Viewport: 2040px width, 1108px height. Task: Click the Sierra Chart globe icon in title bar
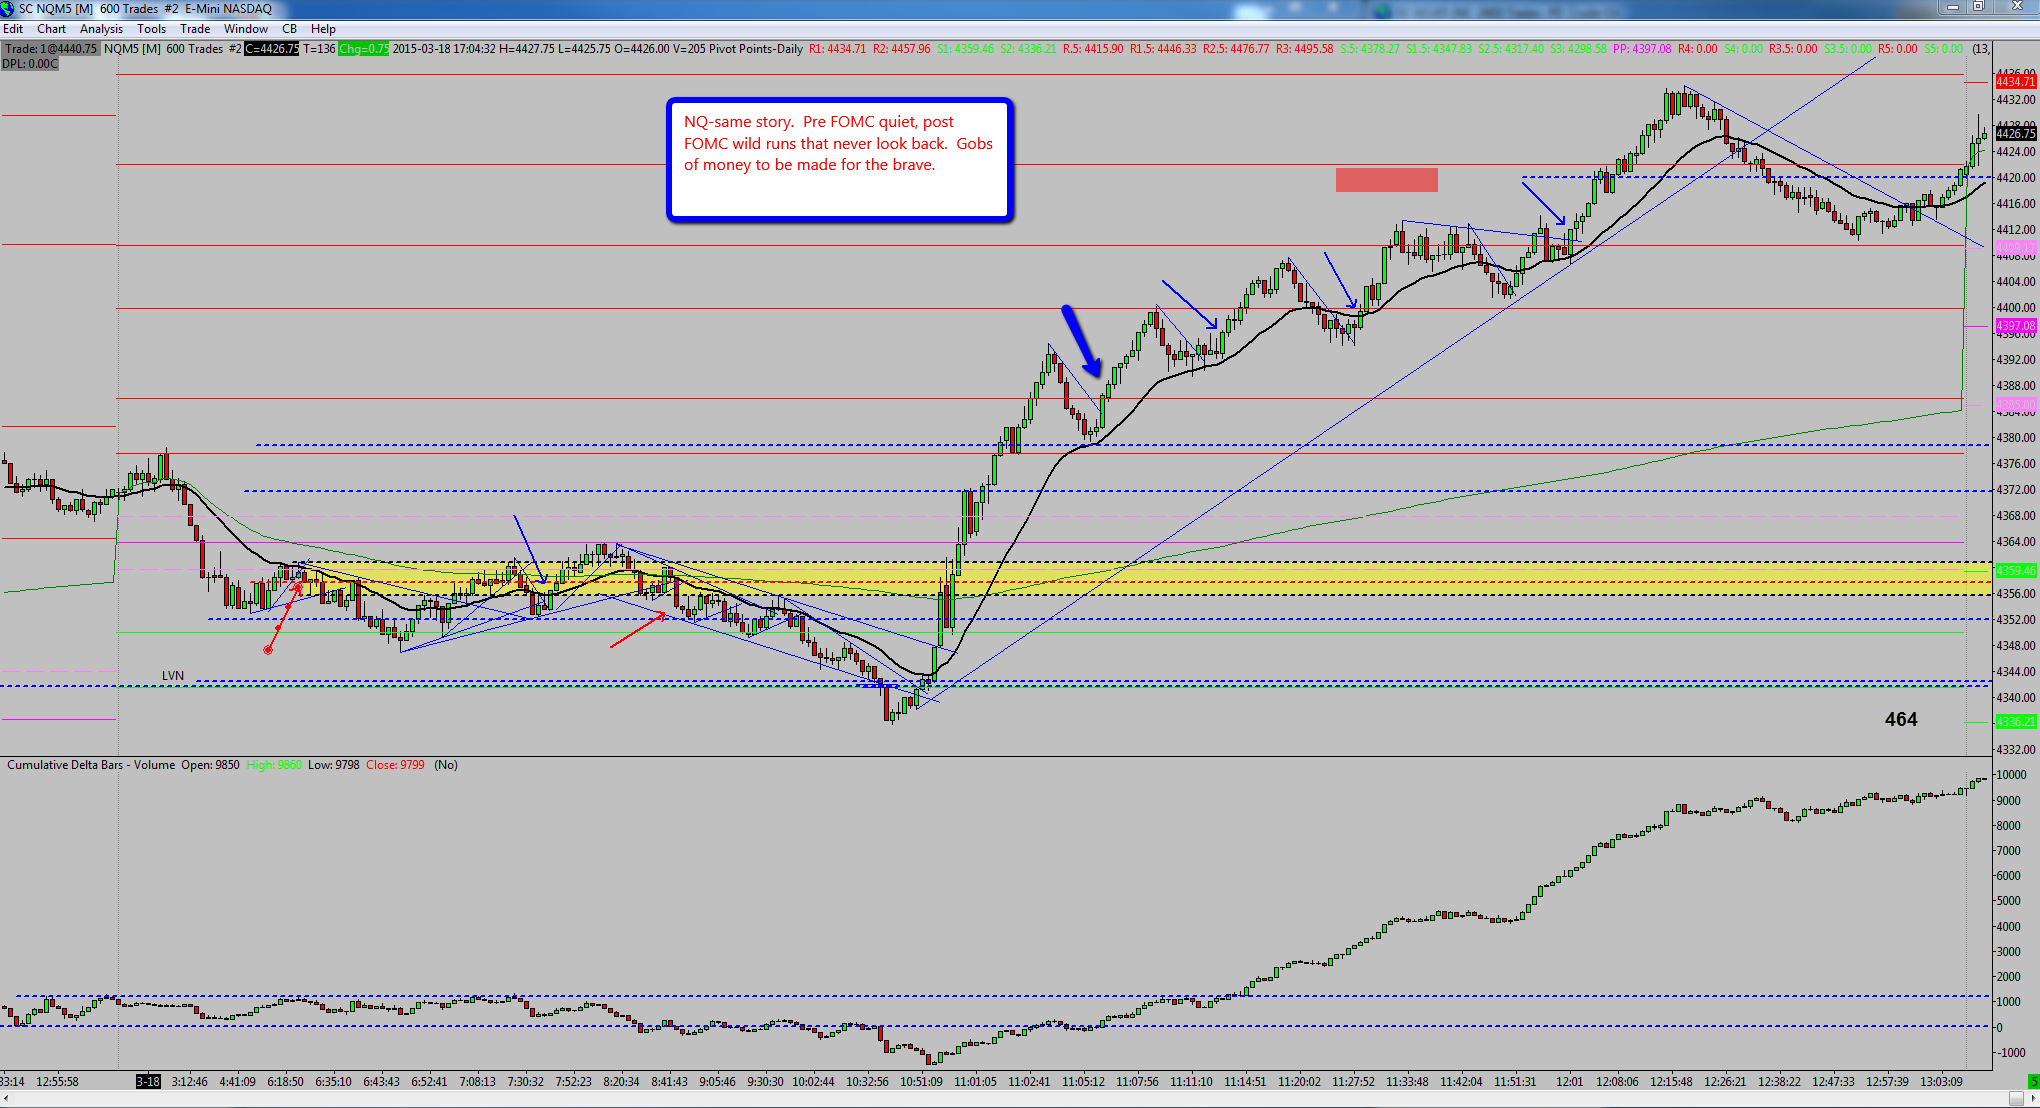pyautogui.click(x=8, y=9)
